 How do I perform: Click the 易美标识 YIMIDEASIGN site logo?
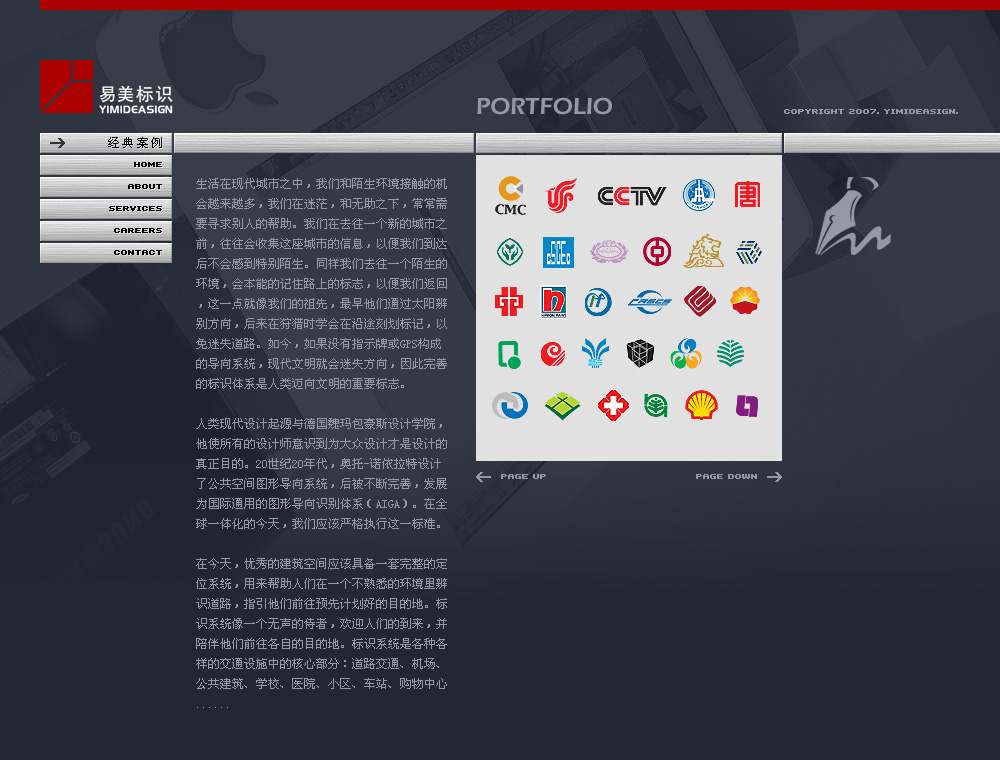point(106,87)
